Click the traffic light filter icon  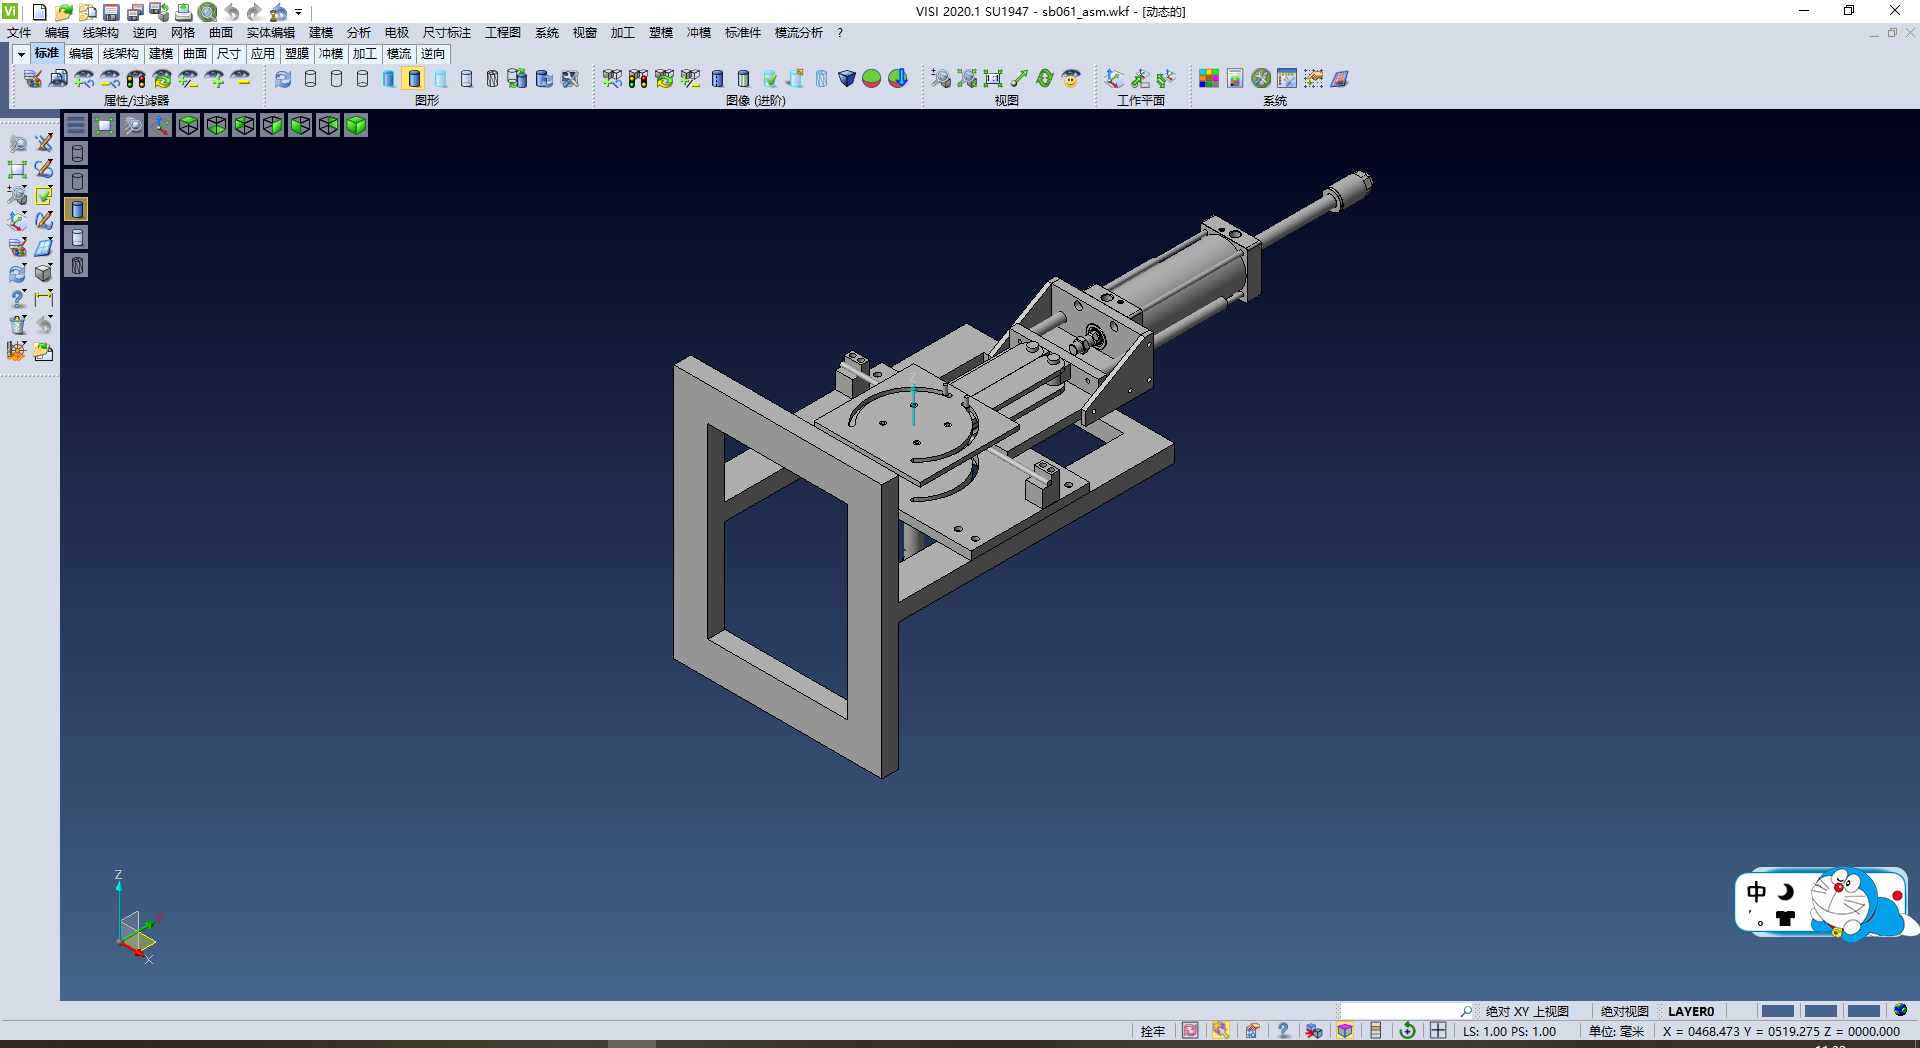coord(136,79)
